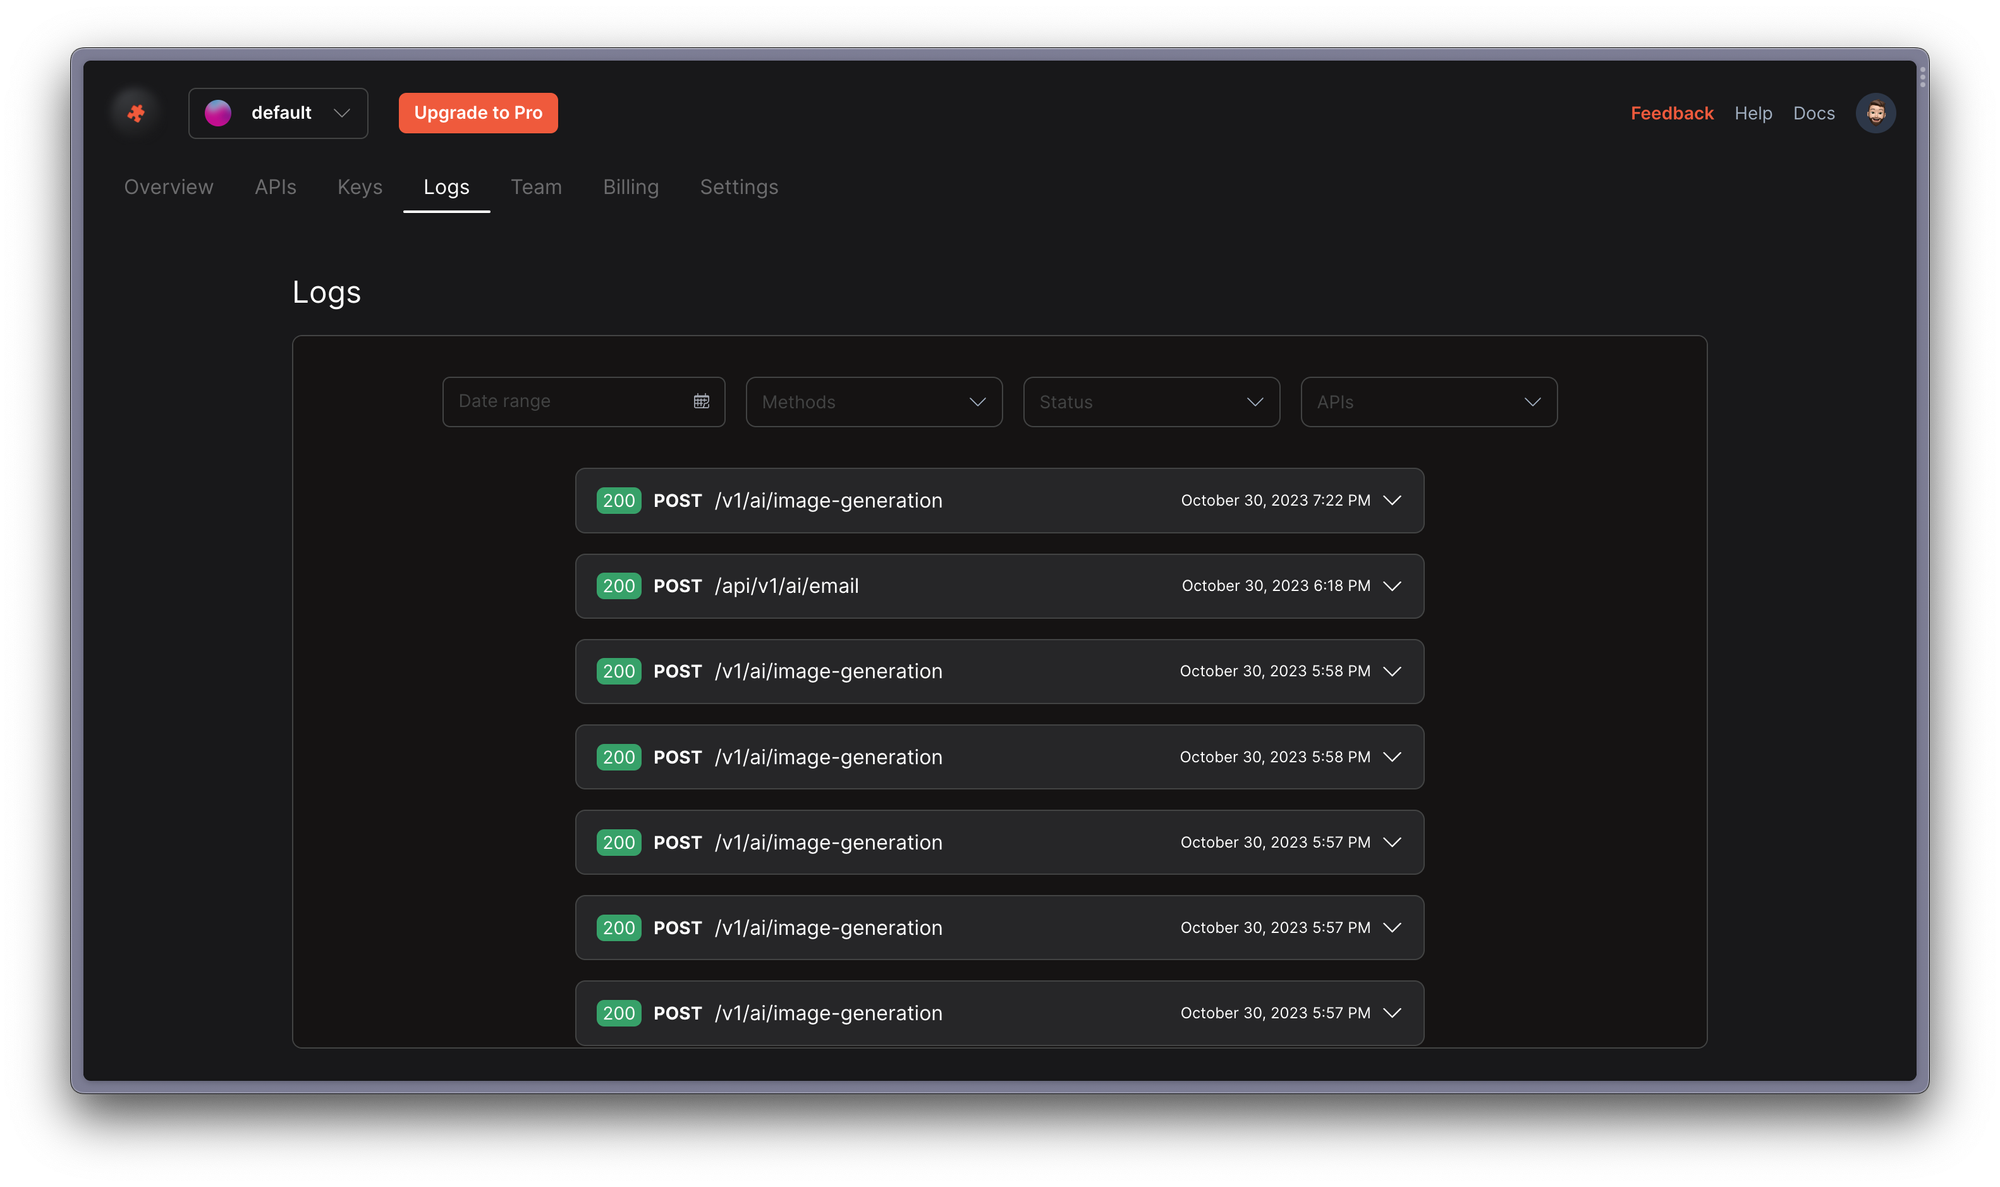
Task: Switch to the Team tab
Action: (536, 187)
